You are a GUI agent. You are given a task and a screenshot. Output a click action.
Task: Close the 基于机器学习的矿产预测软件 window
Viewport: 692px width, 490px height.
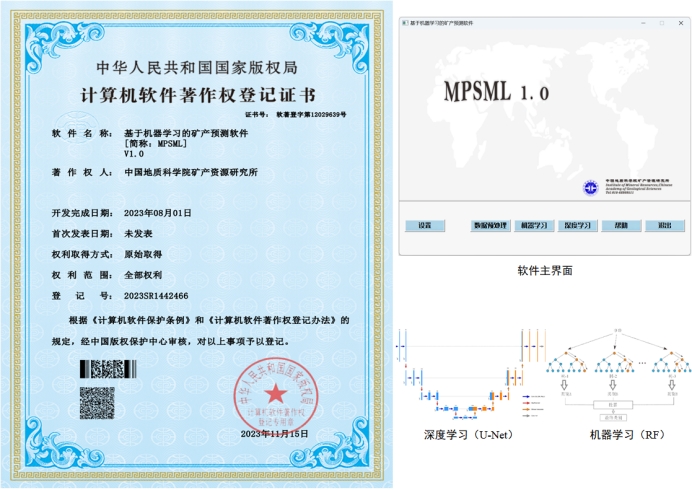681,23
